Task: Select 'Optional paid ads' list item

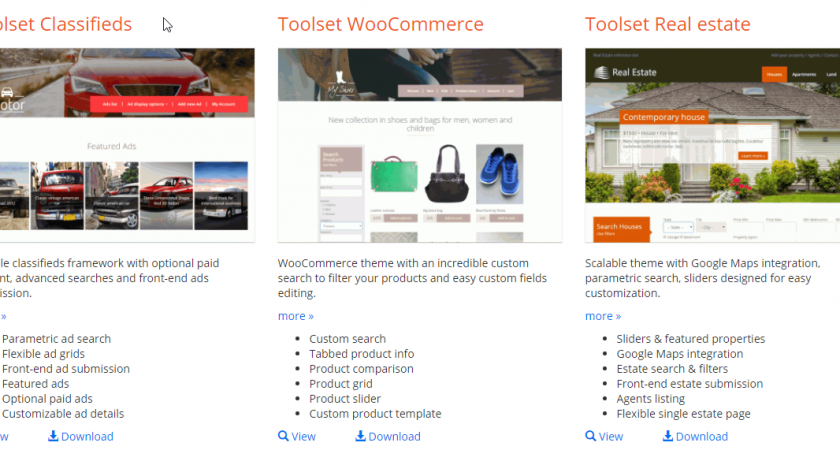Action: [47, 399]
